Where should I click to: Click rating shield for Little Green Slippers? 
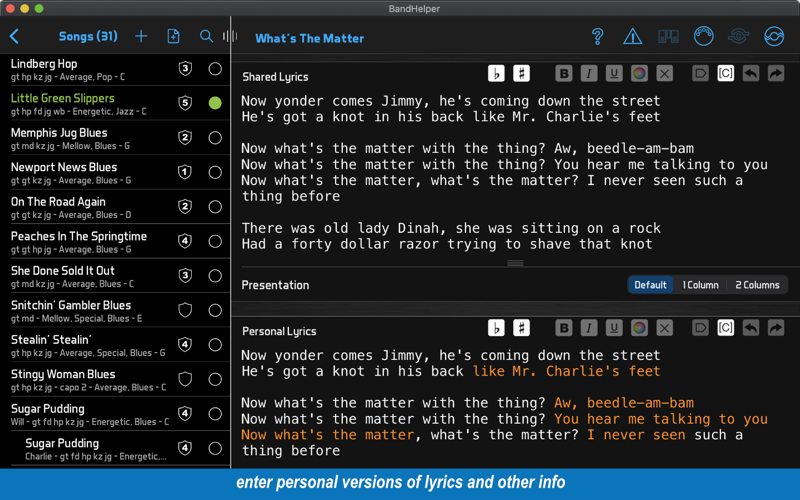[x=185, y=103]
